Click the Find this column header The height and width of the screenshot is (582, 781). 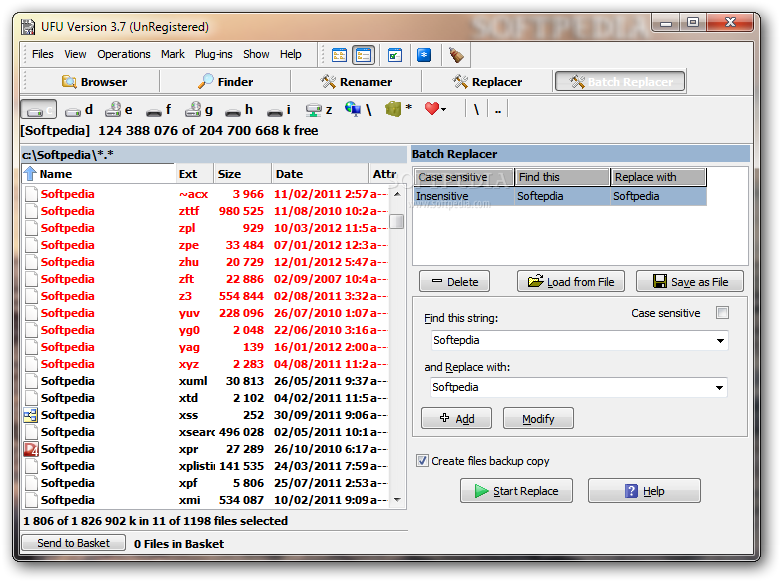click(x=562, y=177)
